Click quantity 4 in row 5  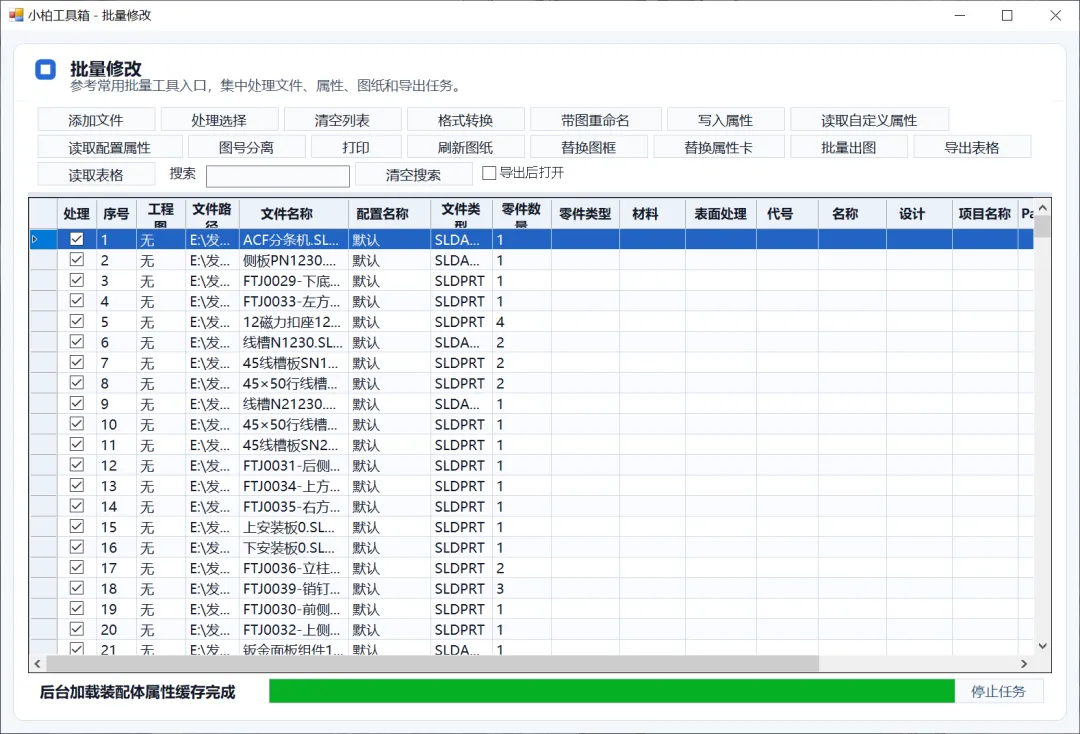tap(521, 322)
